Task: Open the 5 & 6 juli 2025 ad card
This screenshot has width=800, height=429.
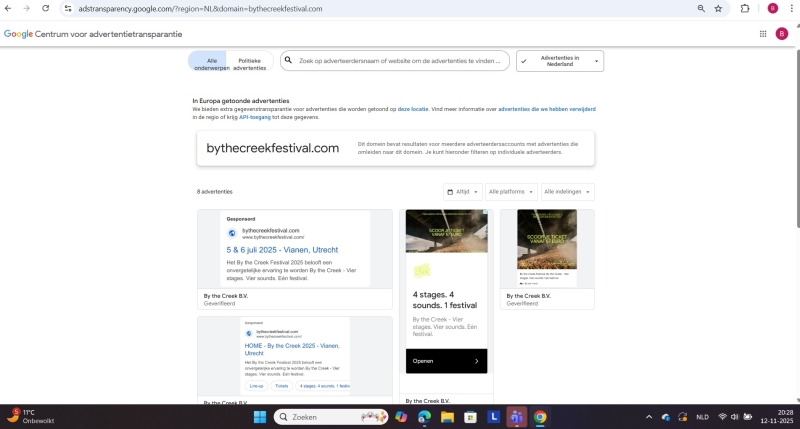Action: [x=295, y=259]
